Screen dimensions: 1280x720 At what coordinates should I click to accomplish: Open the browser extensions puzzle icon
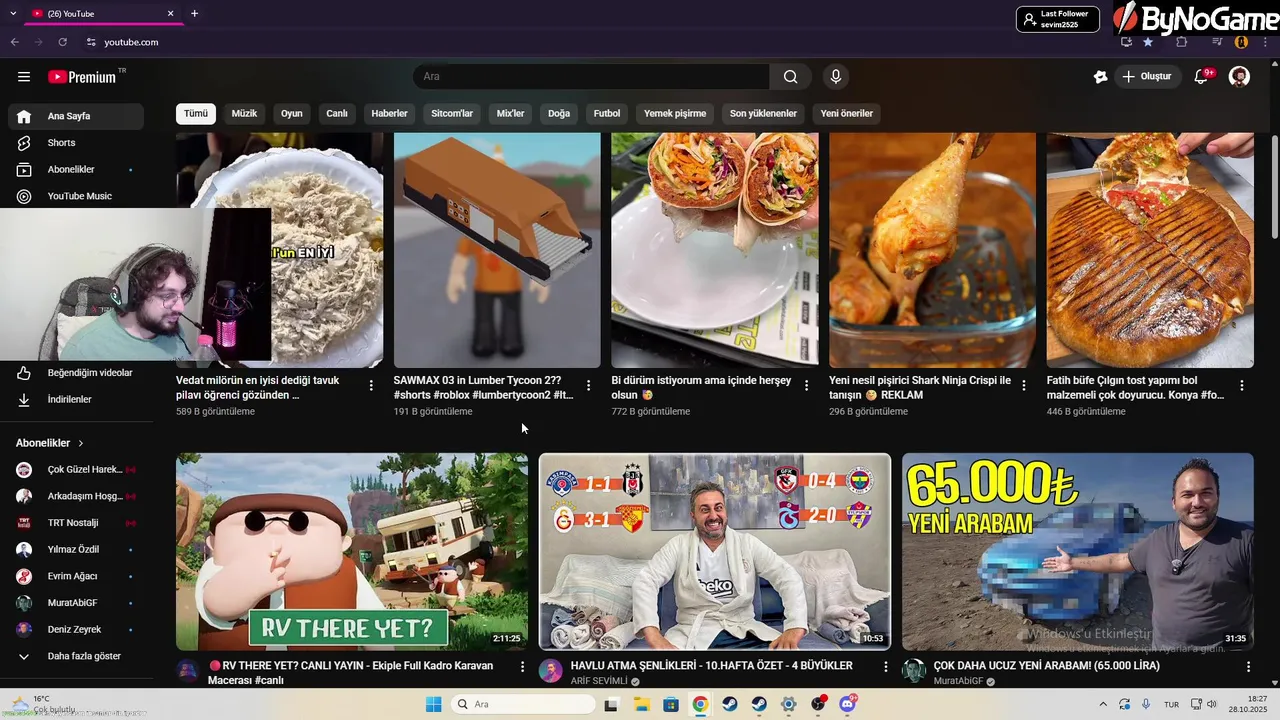1182,42
